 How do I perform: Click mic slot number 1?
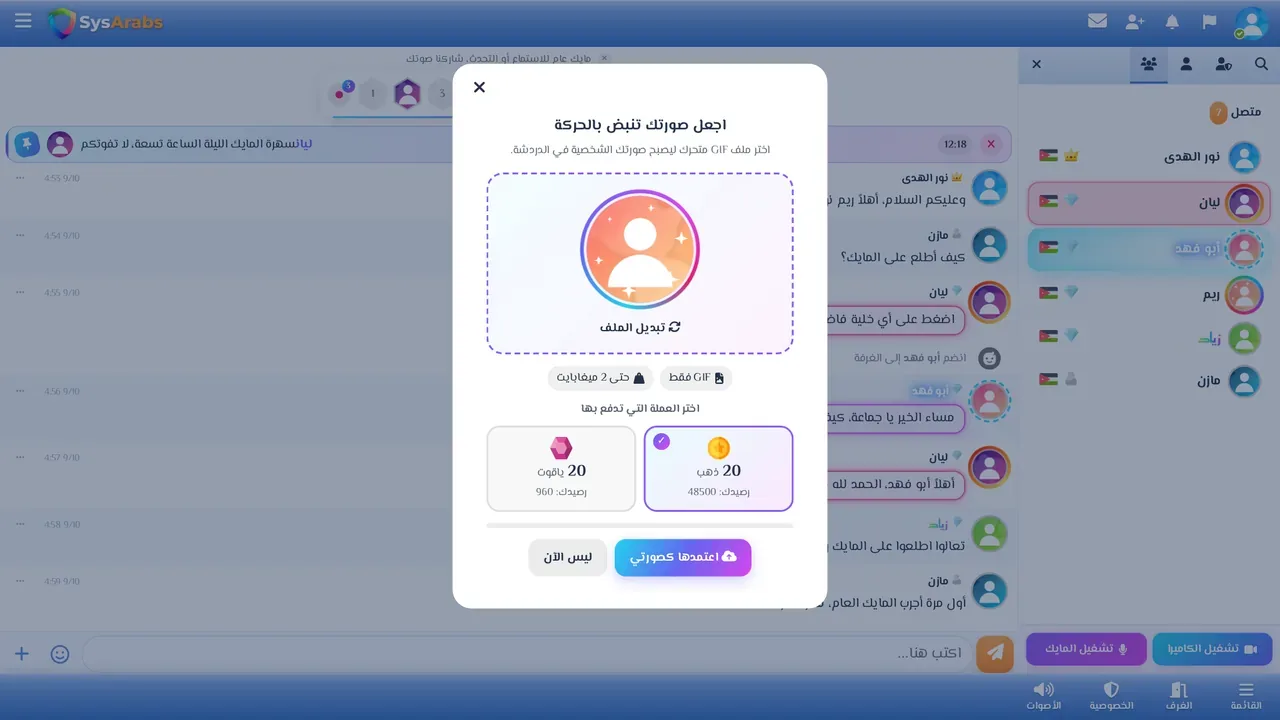[x=373, y=95]
